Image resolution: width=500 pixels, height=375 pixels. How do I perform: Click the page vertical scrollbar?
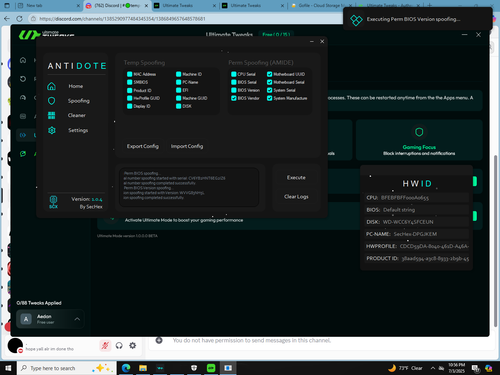coord(496,240)
